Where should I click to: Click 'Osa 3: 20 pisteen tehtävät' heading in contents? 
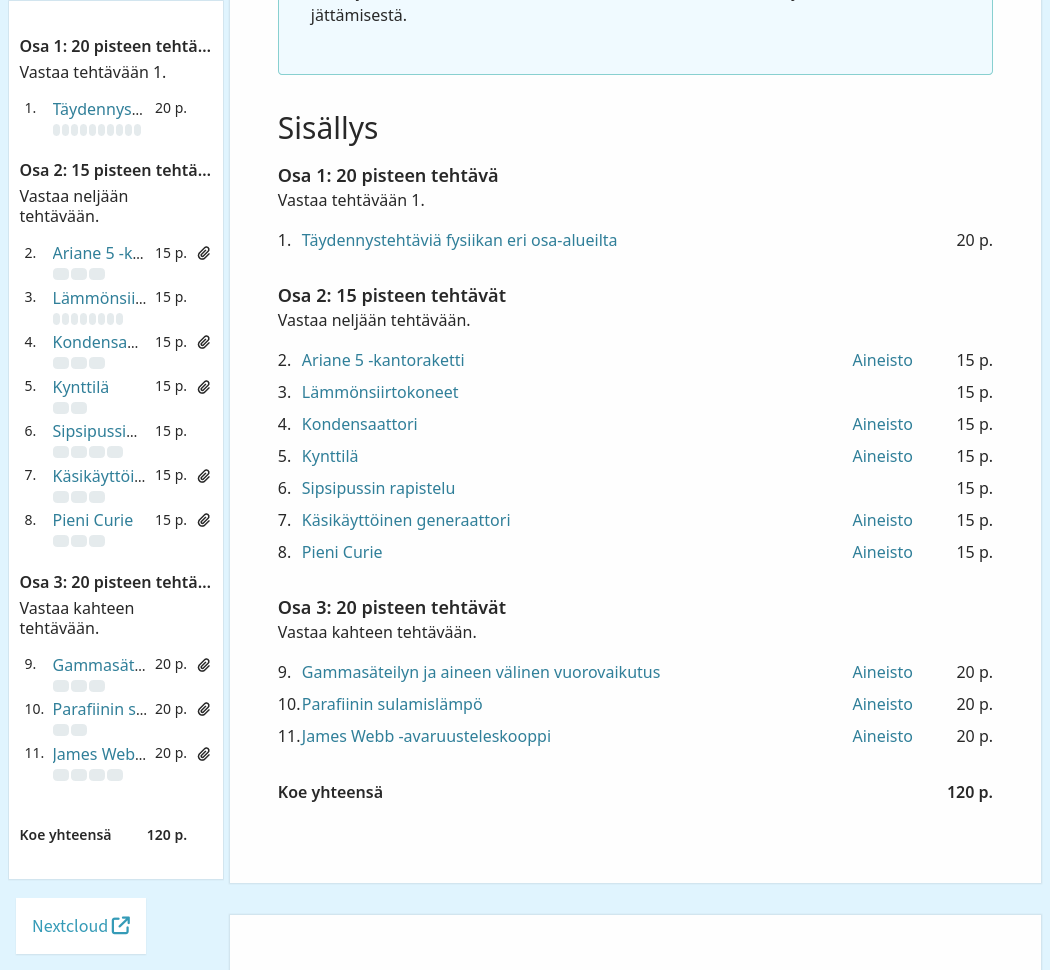[x=392, y=607]
